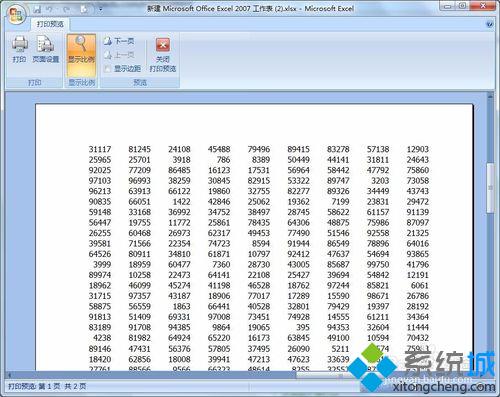
Task: Click 上一页 previous page
Action: click(x=119, y=55)
